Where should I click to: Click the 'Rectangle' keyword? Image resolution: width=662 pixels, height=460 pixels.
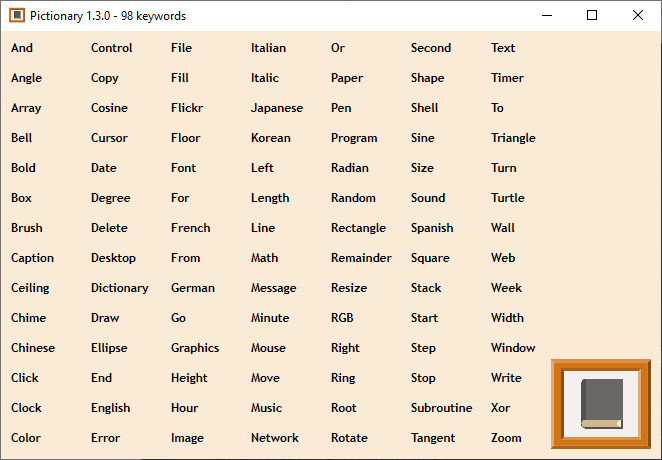358,228
